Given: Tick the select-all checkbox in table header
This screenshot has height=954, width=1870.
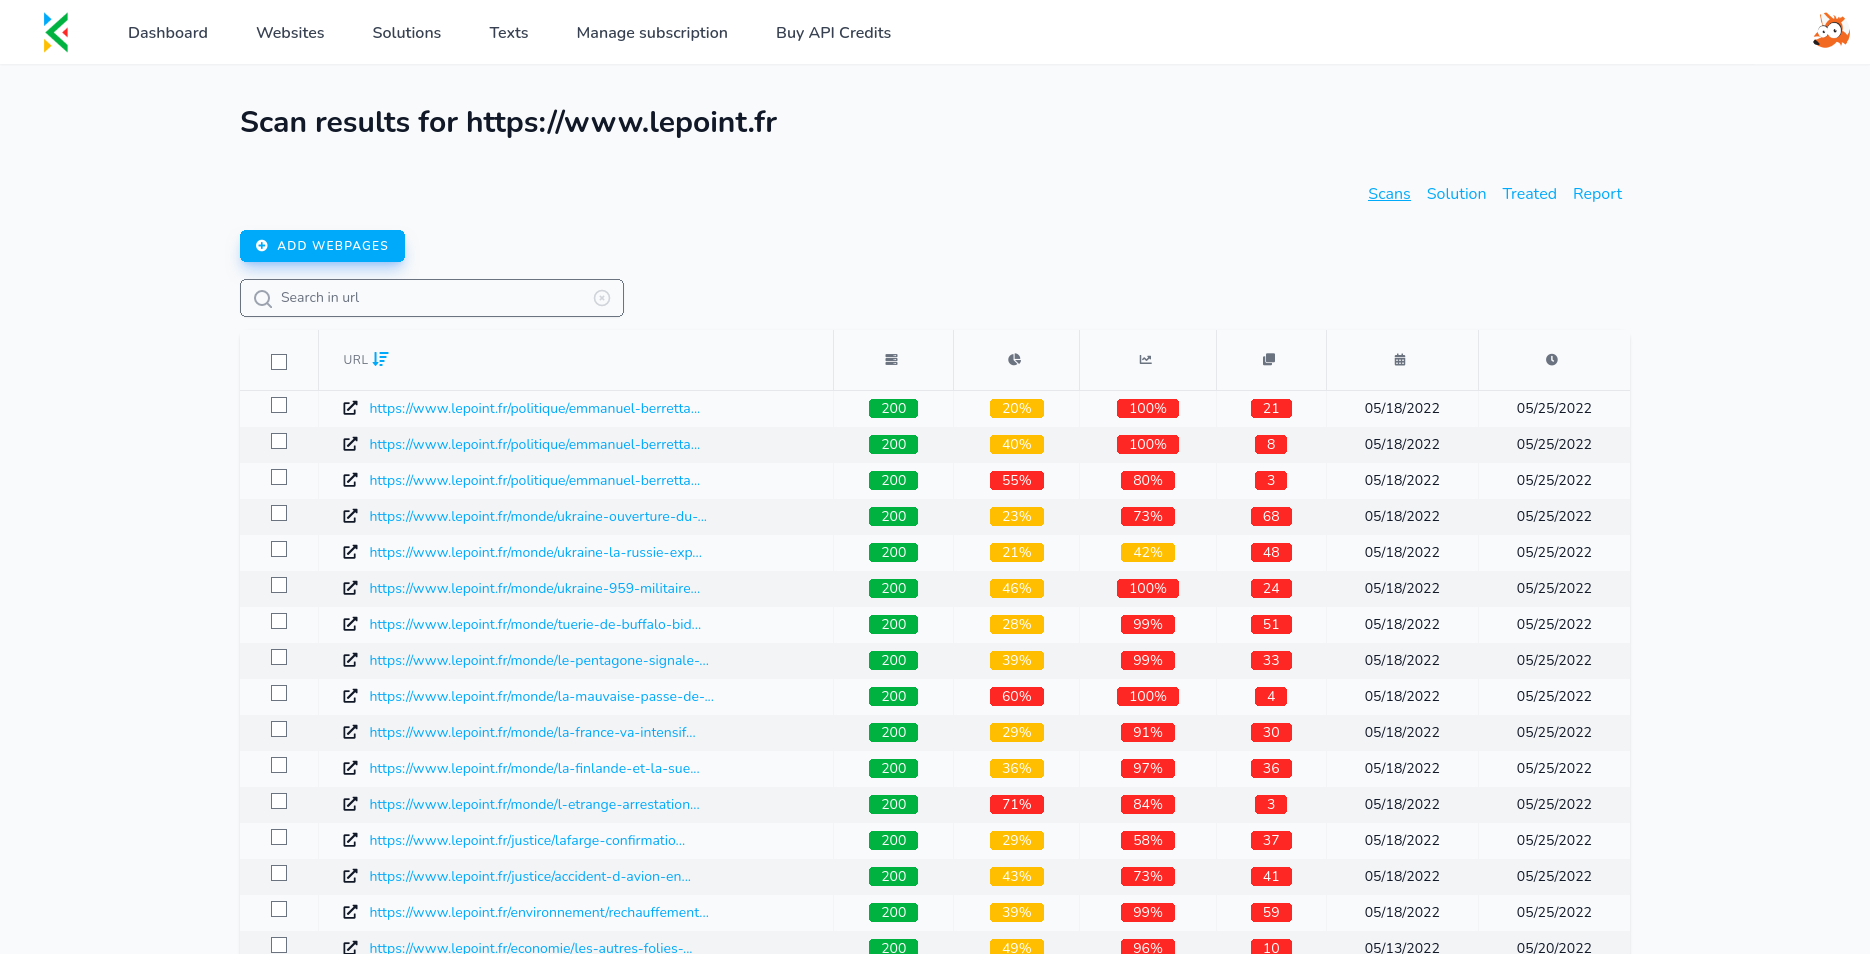Looking at the screenshot, I should pos(279,362).
